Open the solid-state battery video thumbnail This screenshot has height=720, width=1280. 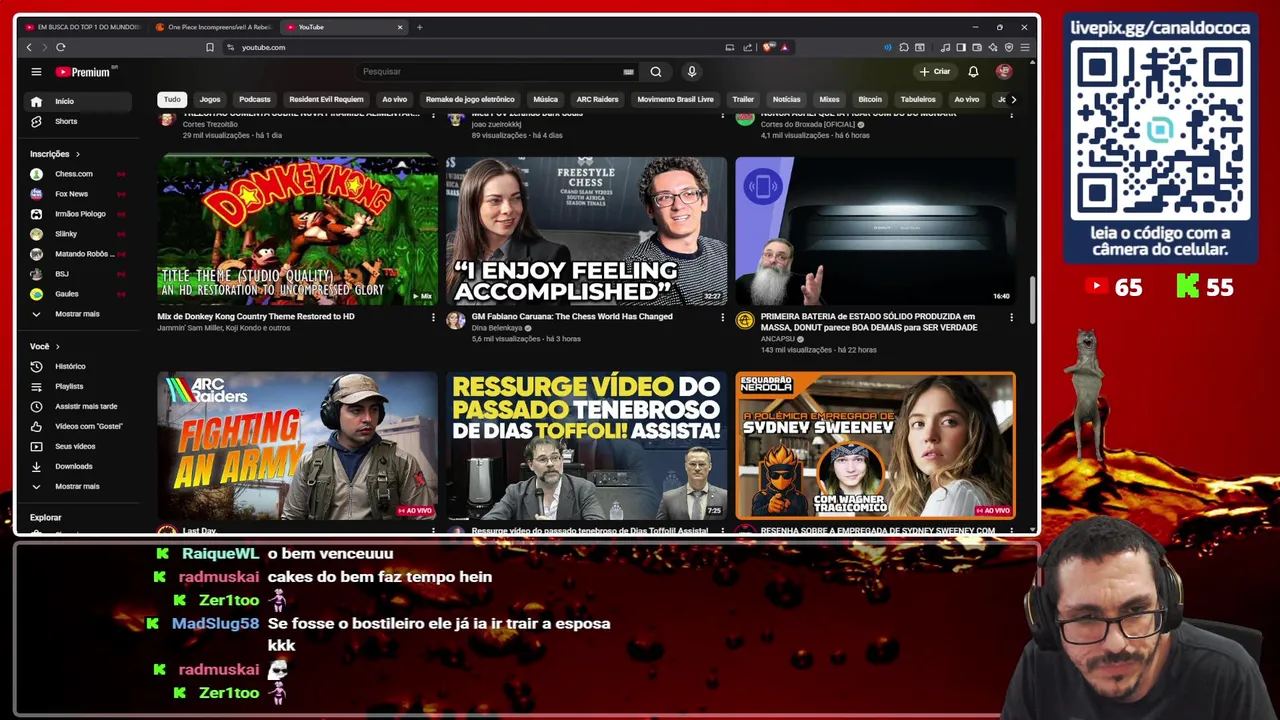pyautogui.click(x=875, y=231)
